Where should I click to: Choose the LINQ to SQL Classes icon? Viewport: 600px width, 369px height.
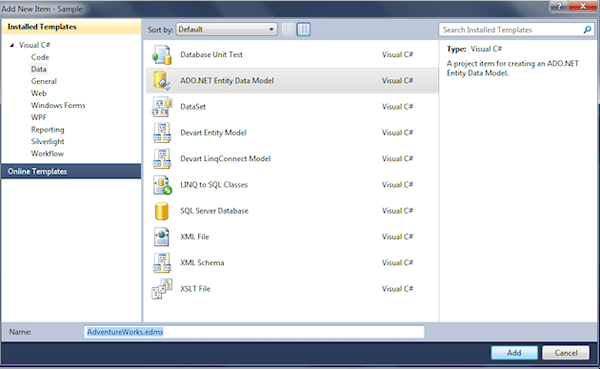(162, 185)
